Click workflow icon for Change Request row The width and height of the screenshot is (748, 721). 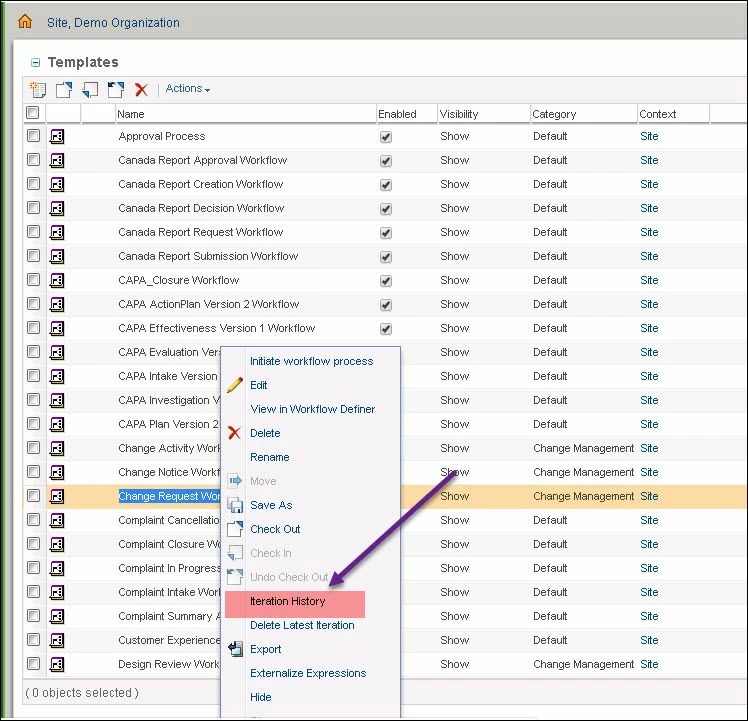57,496
